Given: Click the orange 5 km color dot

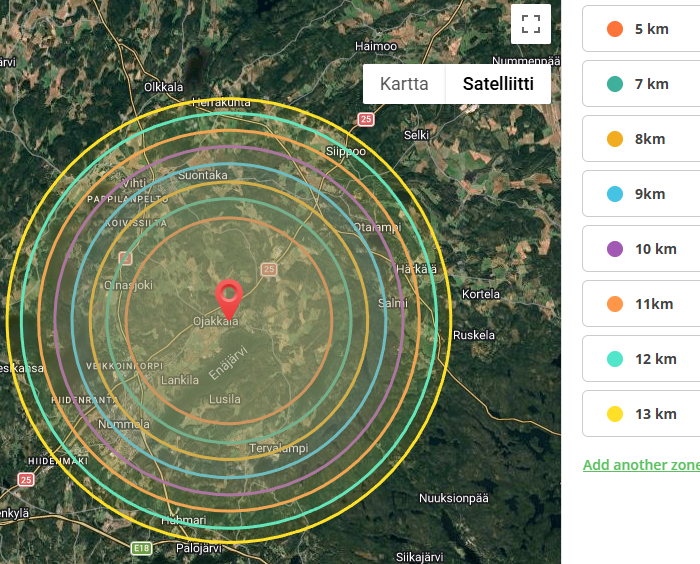Looking at the screenshot, I should click(615, 29).
